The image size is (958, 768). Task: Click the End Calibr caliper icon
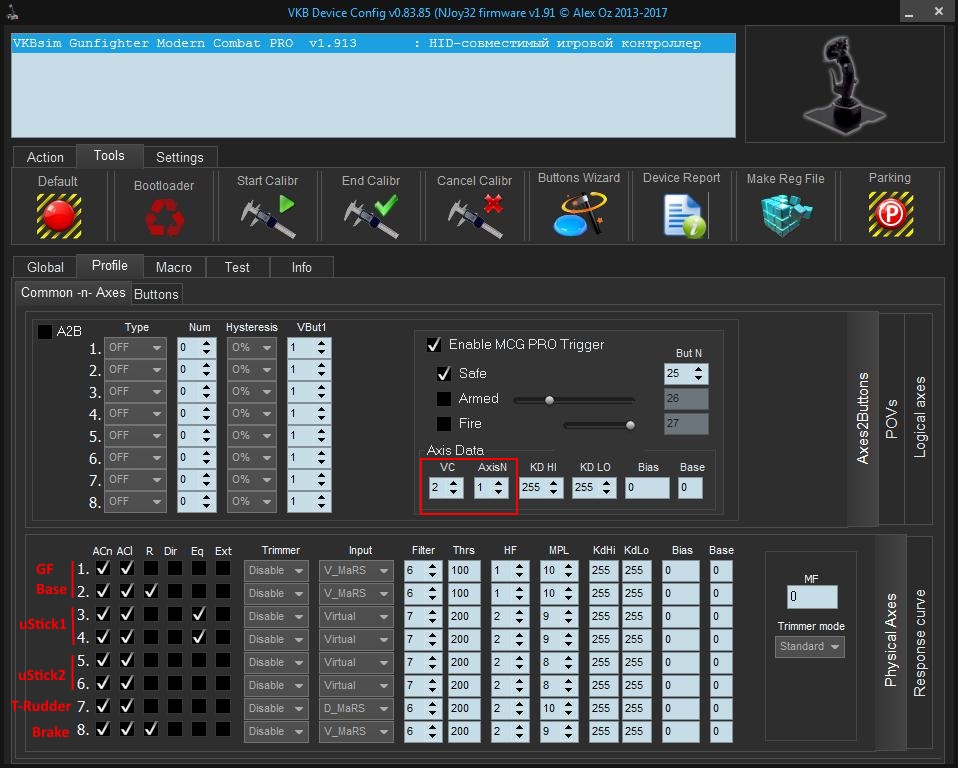click(x=370, y=216)
